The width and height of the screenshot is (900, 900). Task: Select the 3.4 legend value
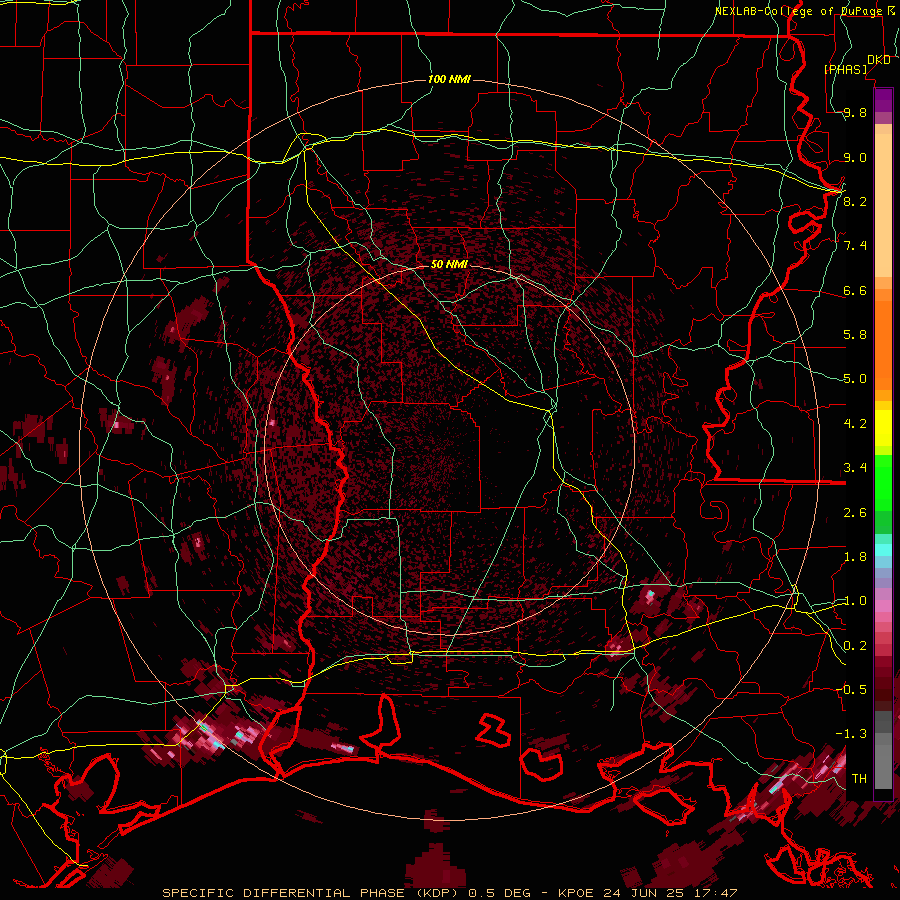point(855,468)
